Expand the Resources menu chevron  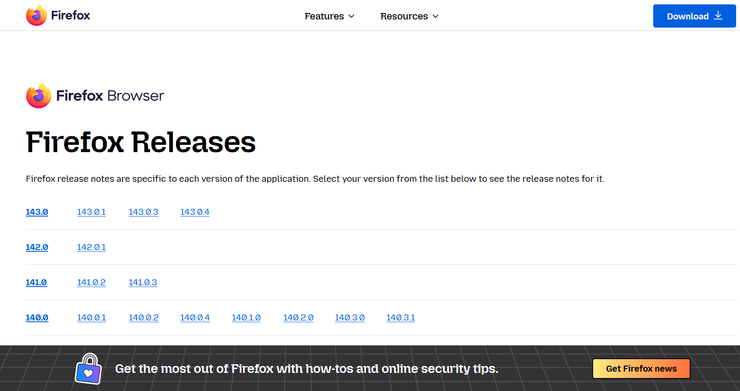[x=435, y=16]
